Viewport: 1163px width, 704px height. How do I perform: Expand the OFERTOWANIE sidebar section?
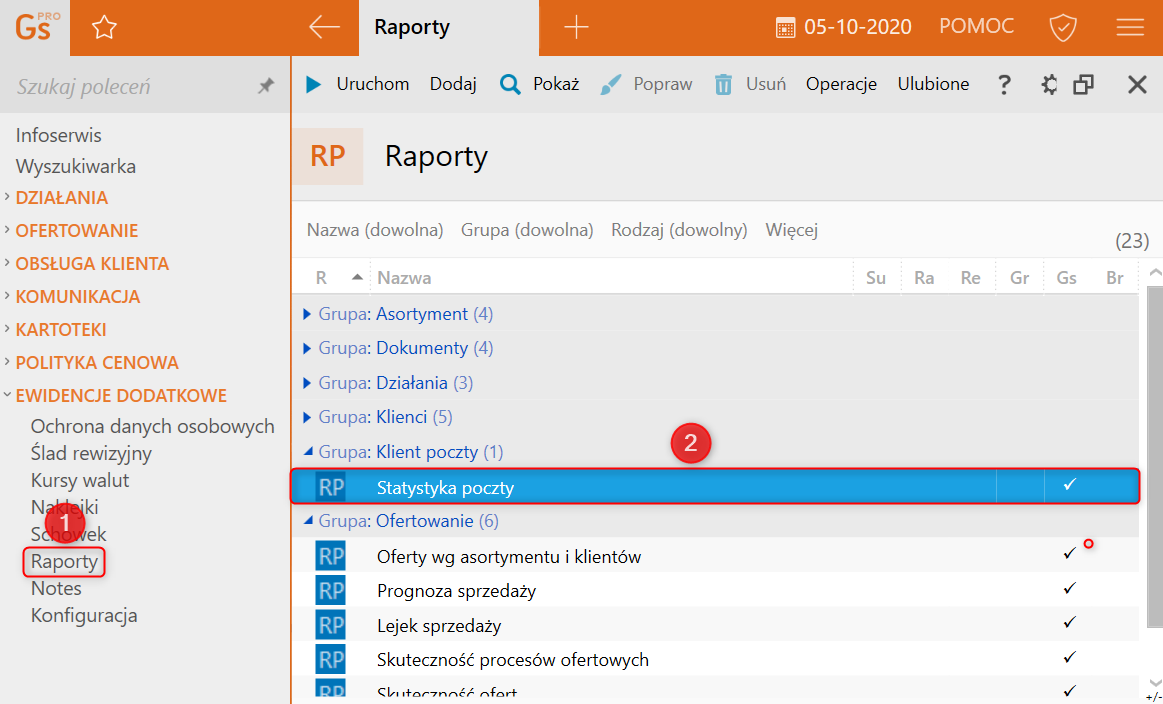(7, 229)
